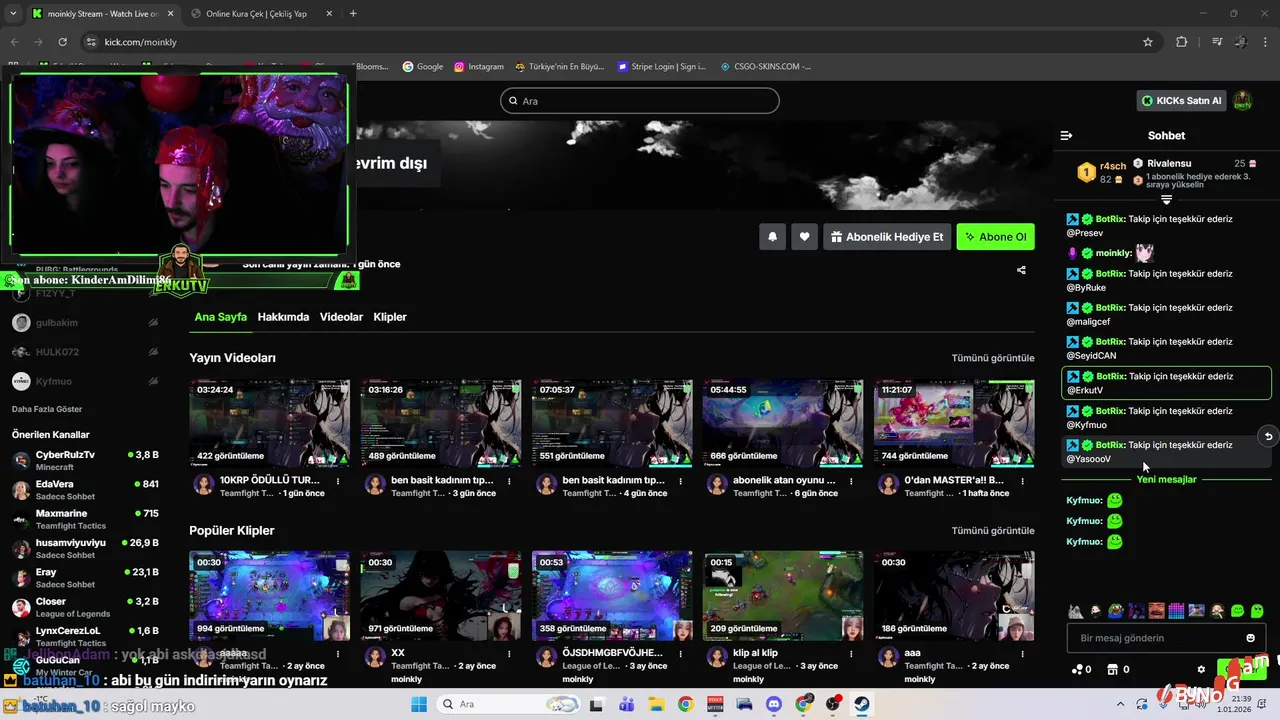Click the notification bell button
The image size is (1280, 720).
[x=773, y=237]
